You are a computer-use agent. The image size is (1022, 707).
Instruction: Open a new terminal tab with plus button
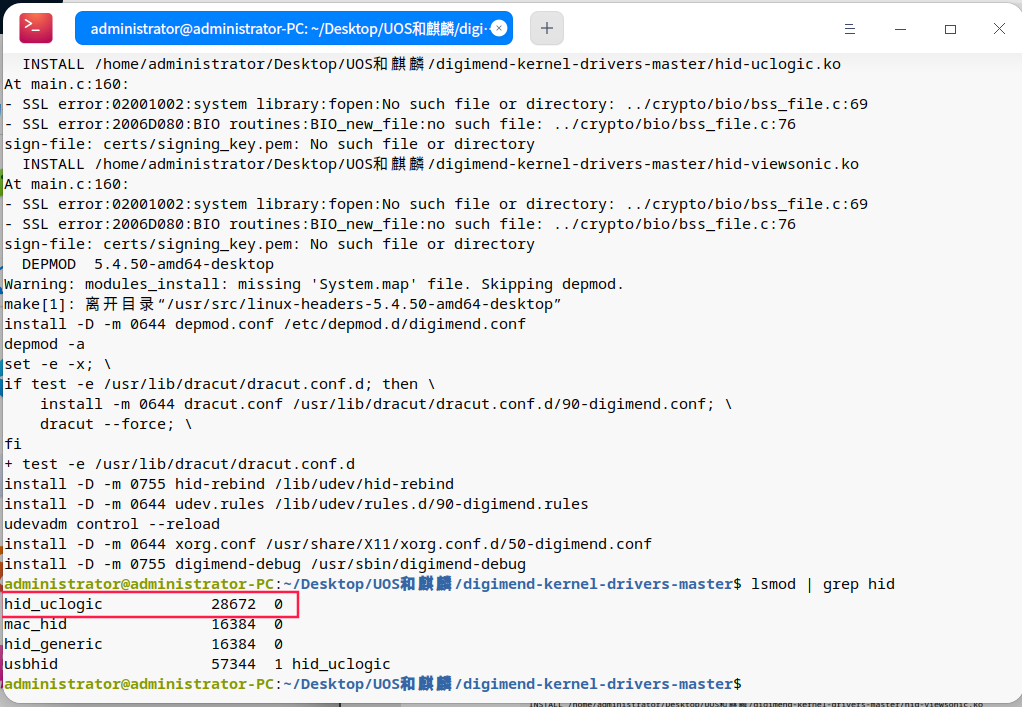546,28
